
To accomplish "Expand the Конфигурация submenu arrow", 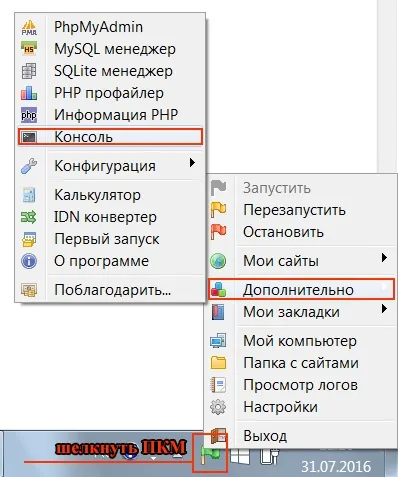I will [x=192, y=163].
